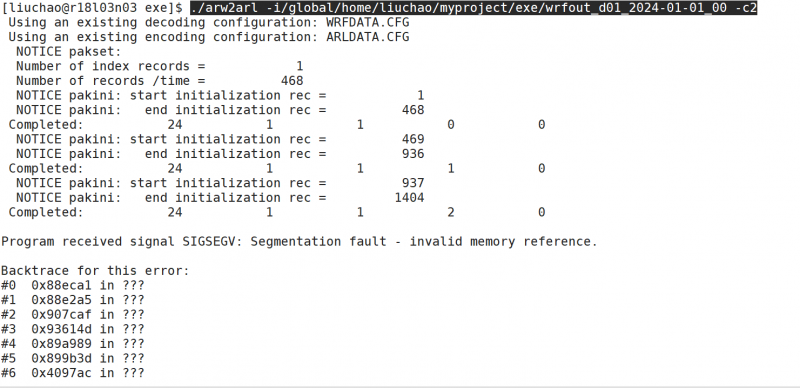Click backtrace frame #6 0x4097ac
The image size is (800, 388).
tap(72, 373)
